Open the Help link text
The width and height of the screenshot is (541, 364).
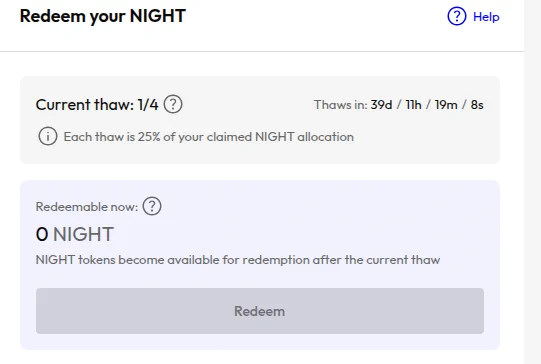click(x=486, y=17)
